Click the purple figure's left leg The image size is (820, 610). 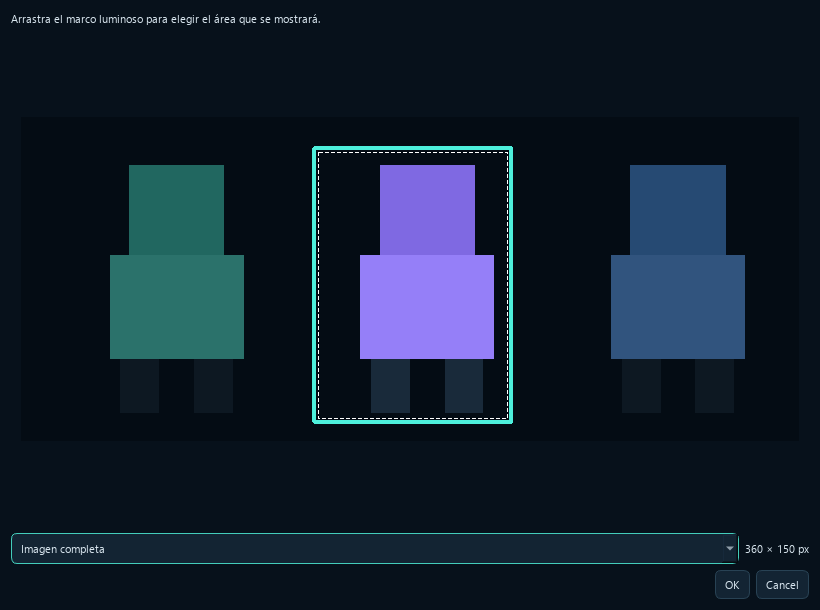pos(390,386)
